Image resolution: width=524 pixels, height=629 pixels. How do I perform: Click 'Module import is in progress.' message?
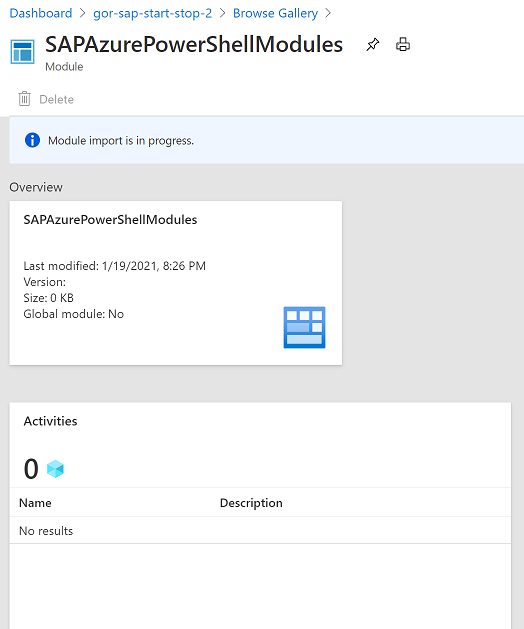click(x=121, y=141)
